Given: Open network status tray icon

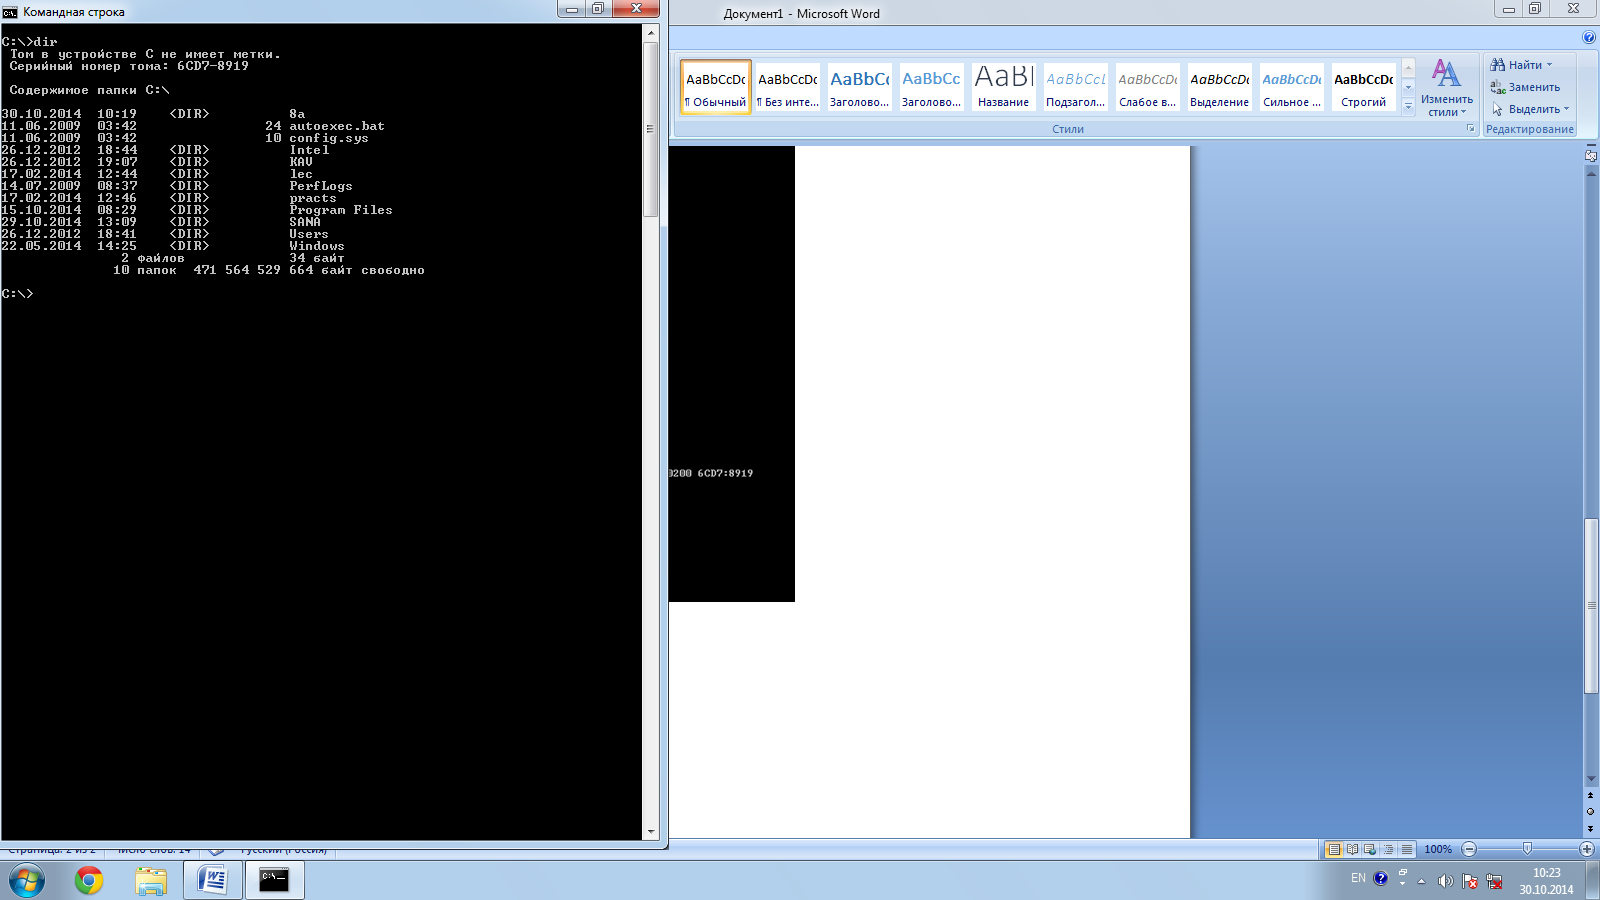Looking at the screenshot, I should (x=1494, y=881).
